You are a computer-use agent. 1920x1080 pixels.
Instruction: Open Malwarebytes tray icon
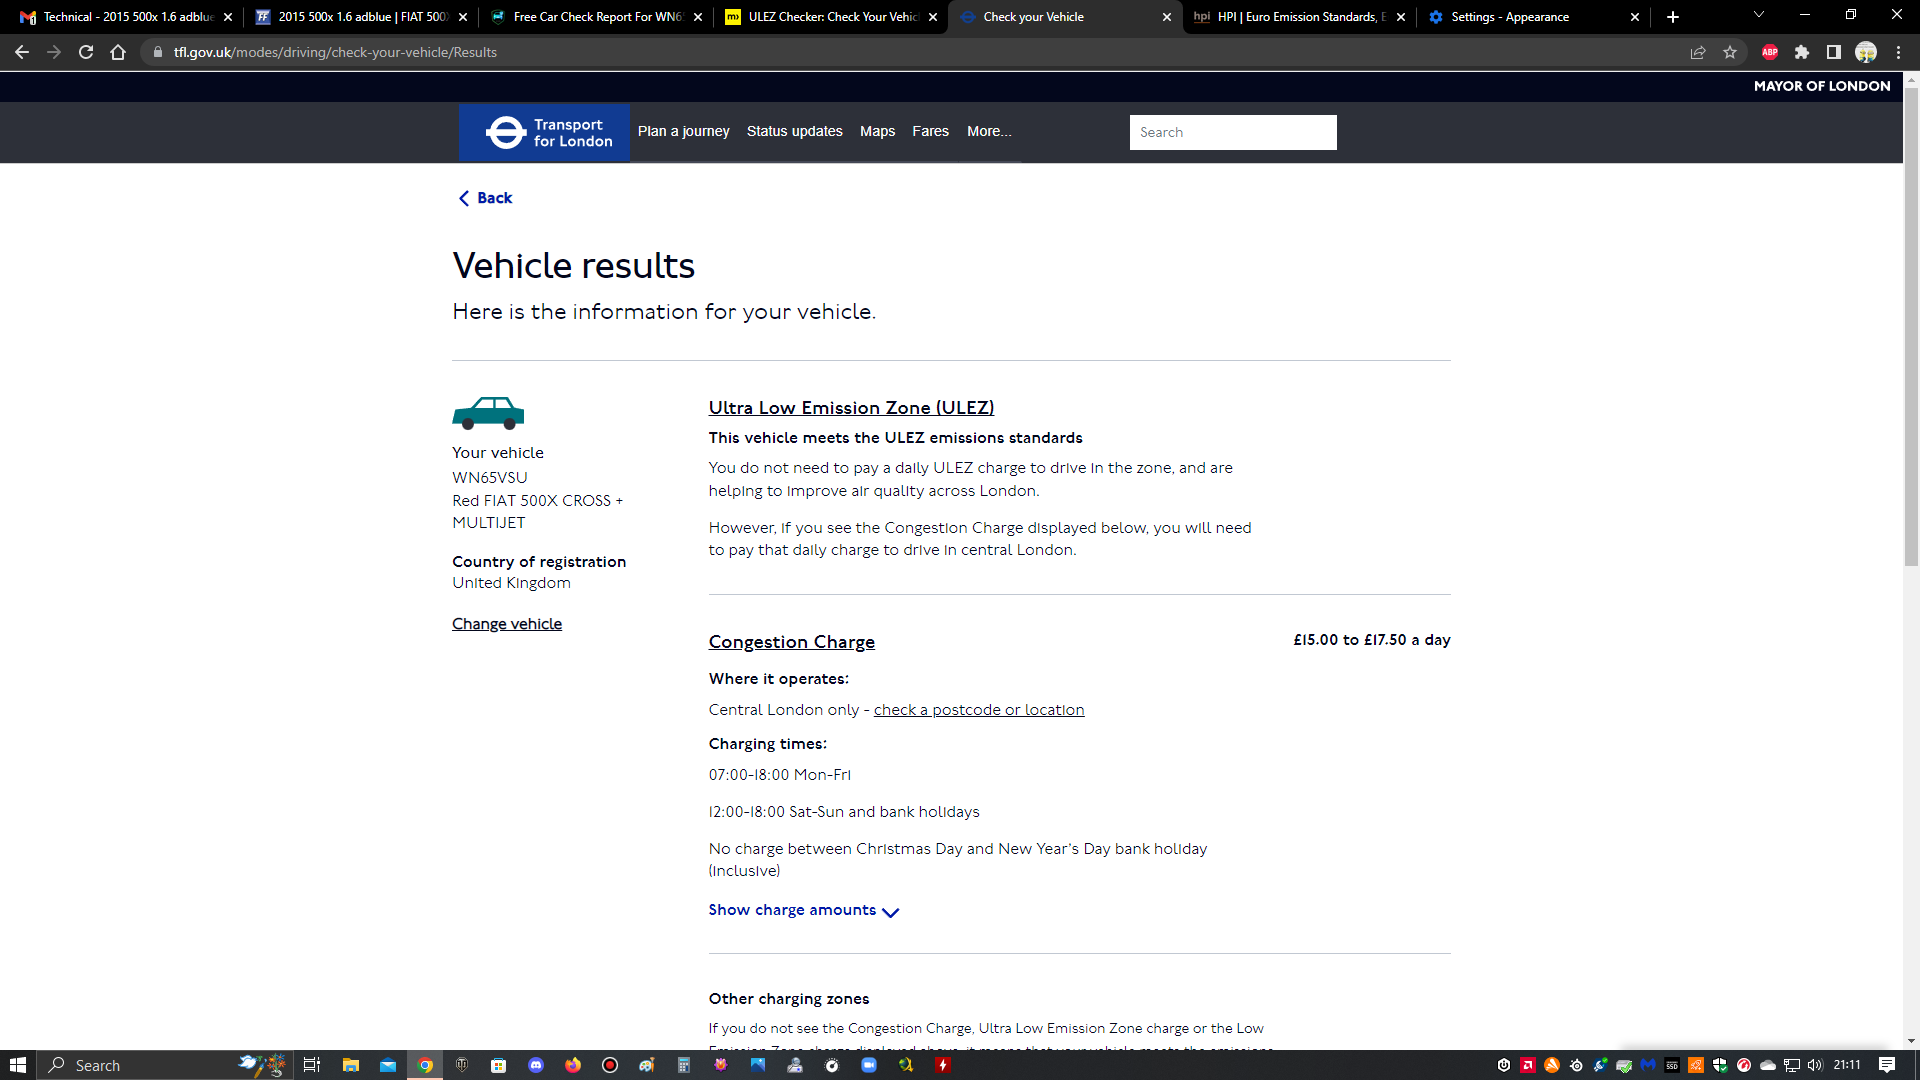(1648, 1065)
